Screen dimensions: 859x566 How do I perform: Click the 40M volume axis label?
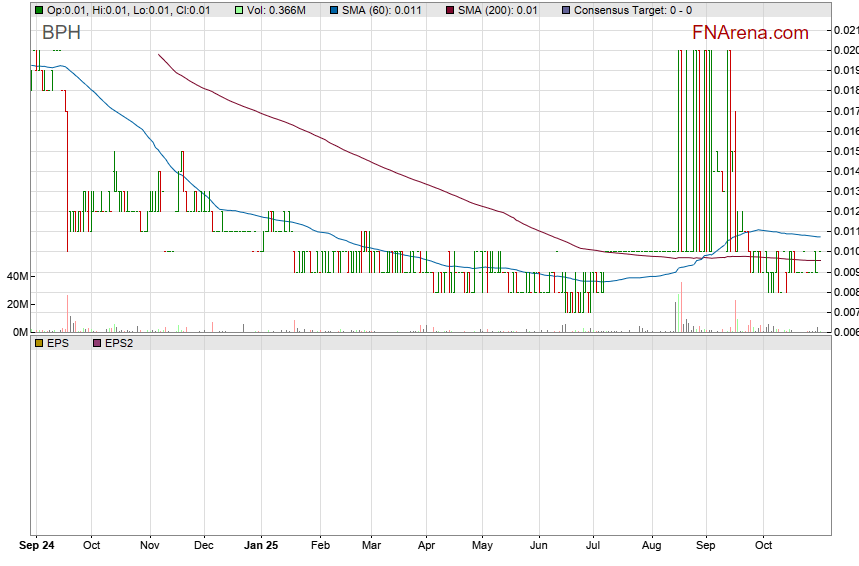[14, 276]
